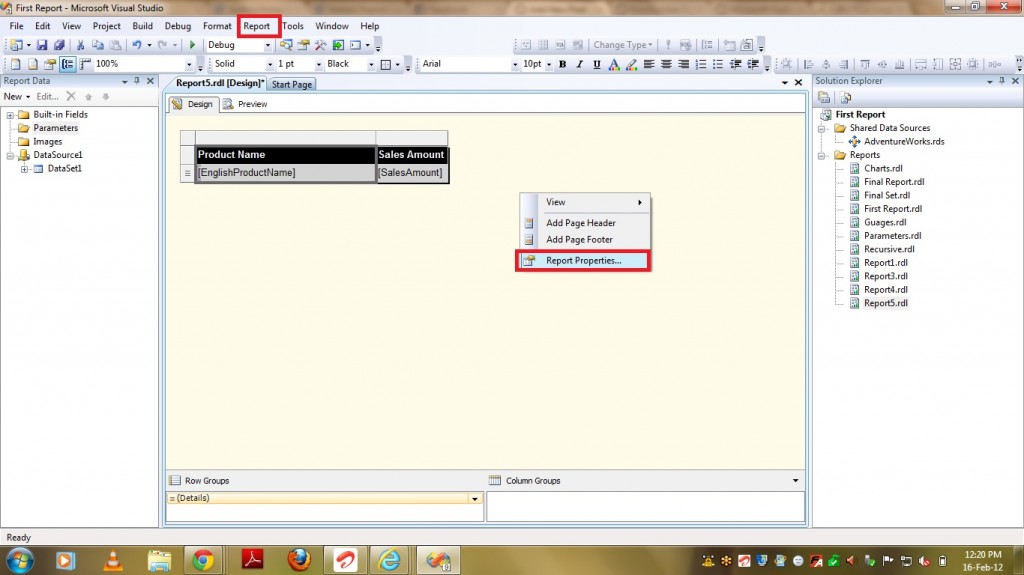The height and width of the screenshot is (575, 1024).
Task: Click the font color icon
Action: click(x=614, y=64)
